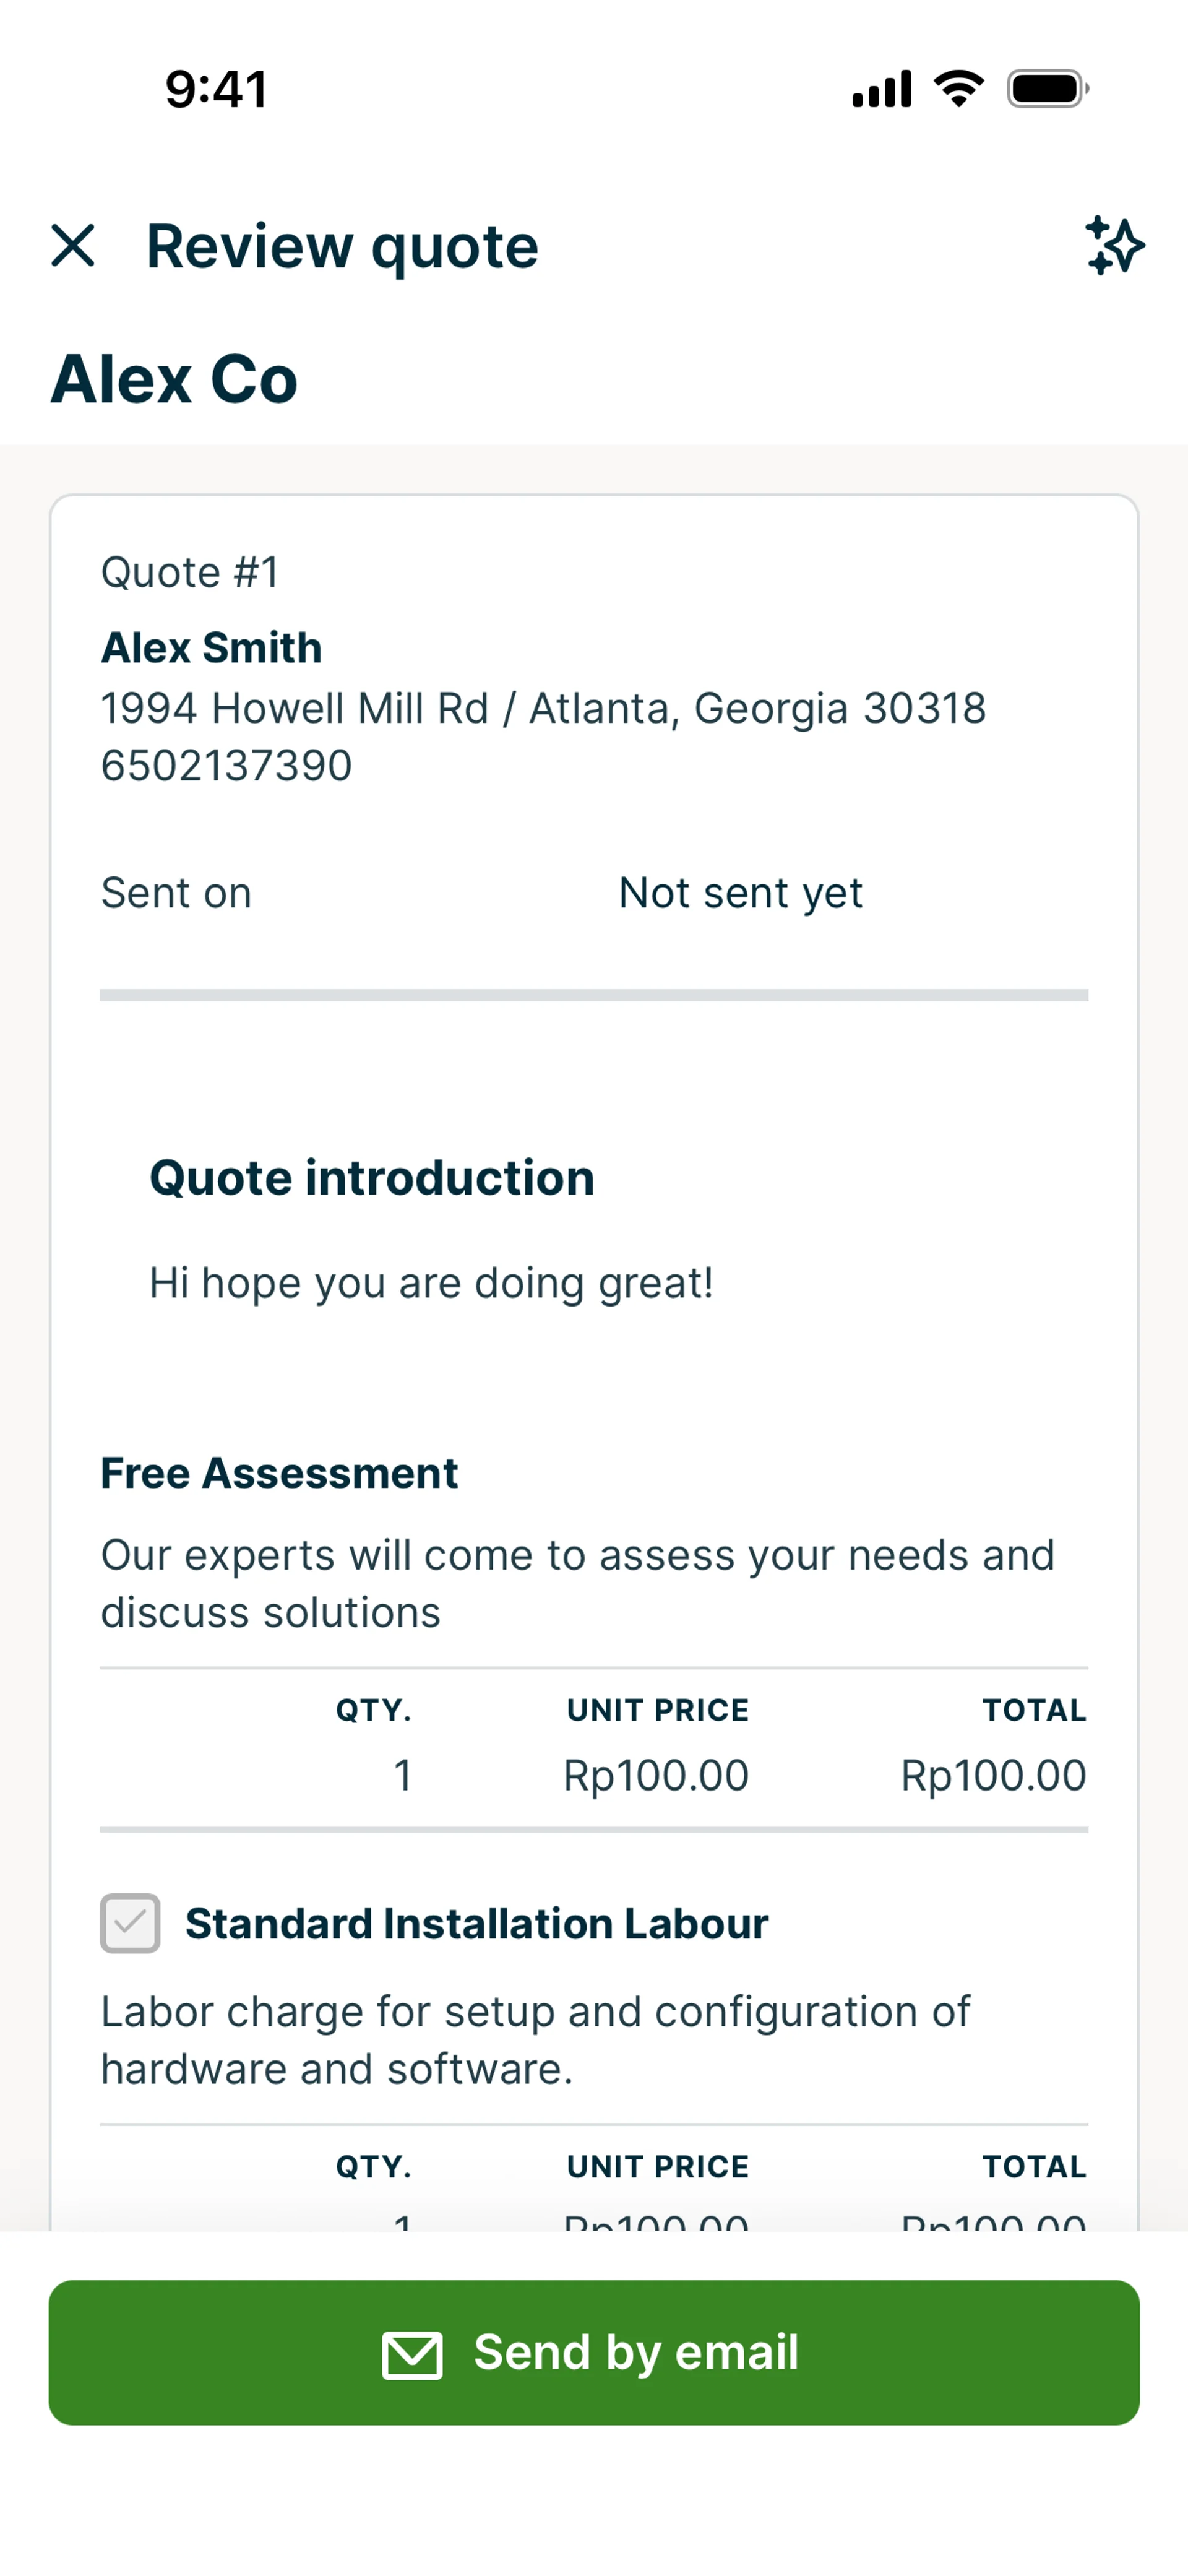
Task: Open the Free Assessment line item
Action: 279,1474
